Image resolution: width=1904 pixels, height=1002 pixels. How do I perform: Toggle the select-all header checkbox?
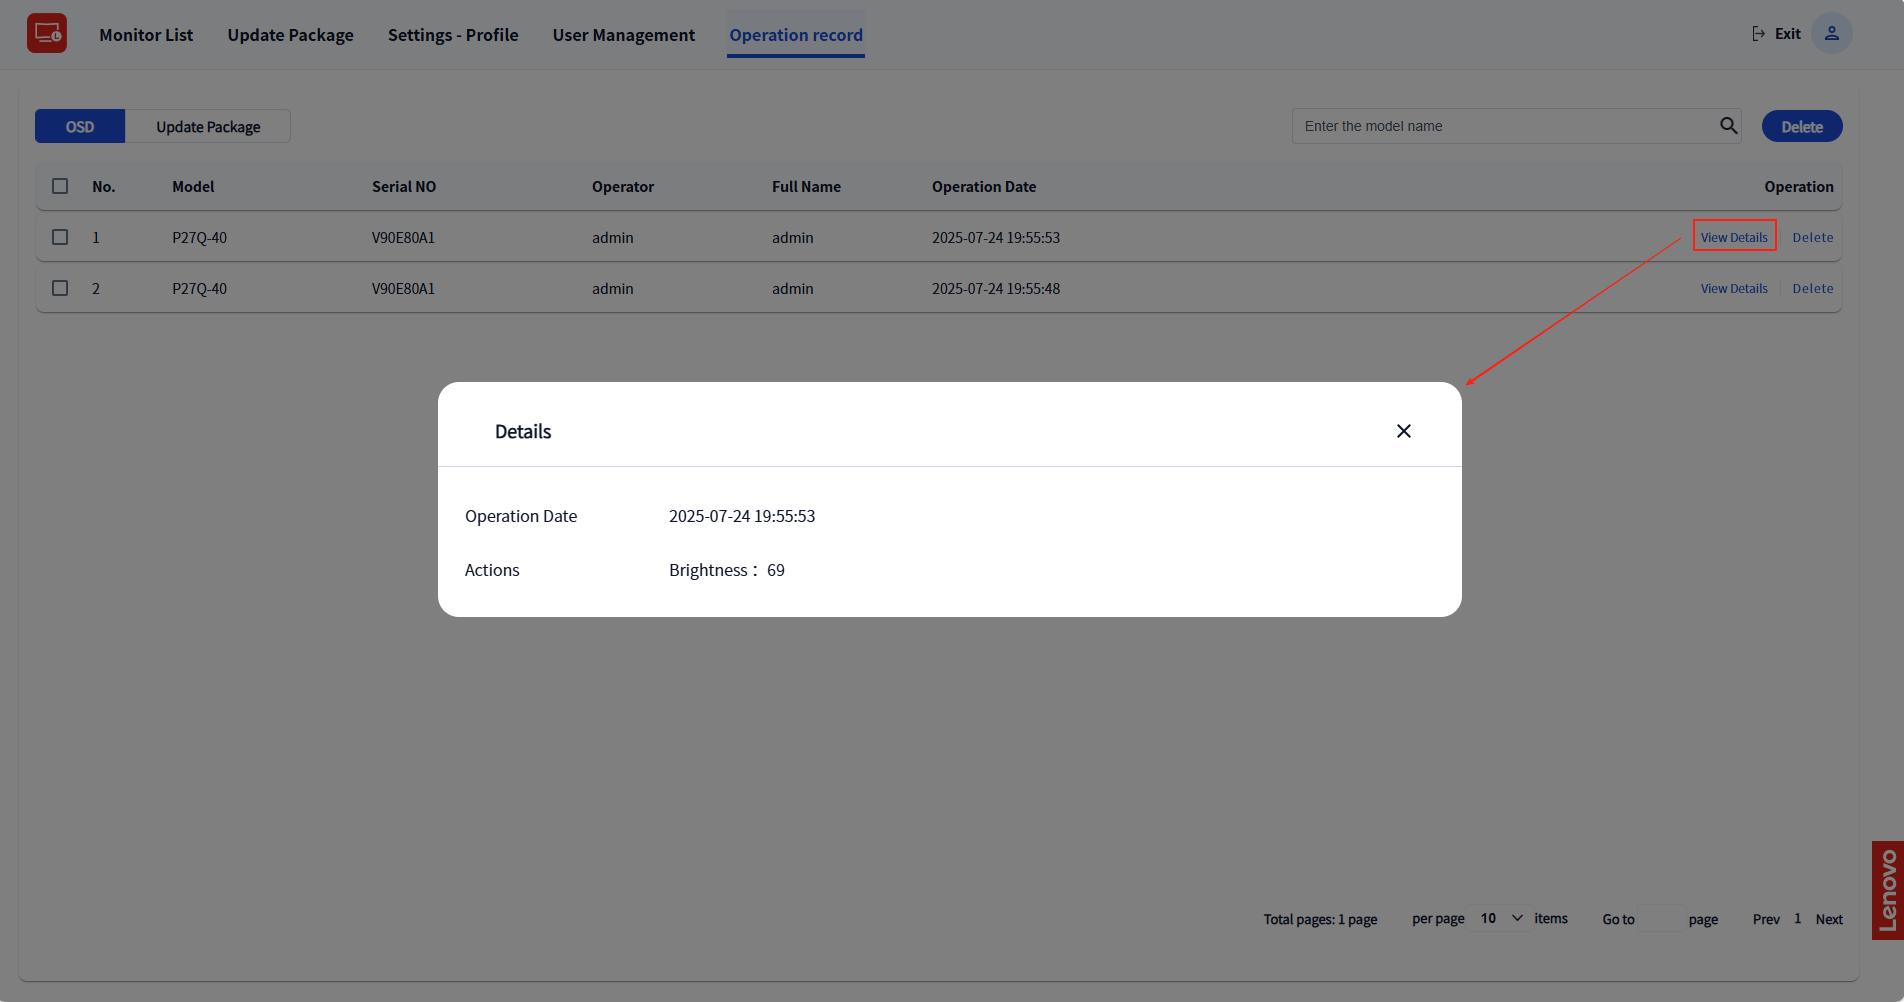click(x=60, y=186)
